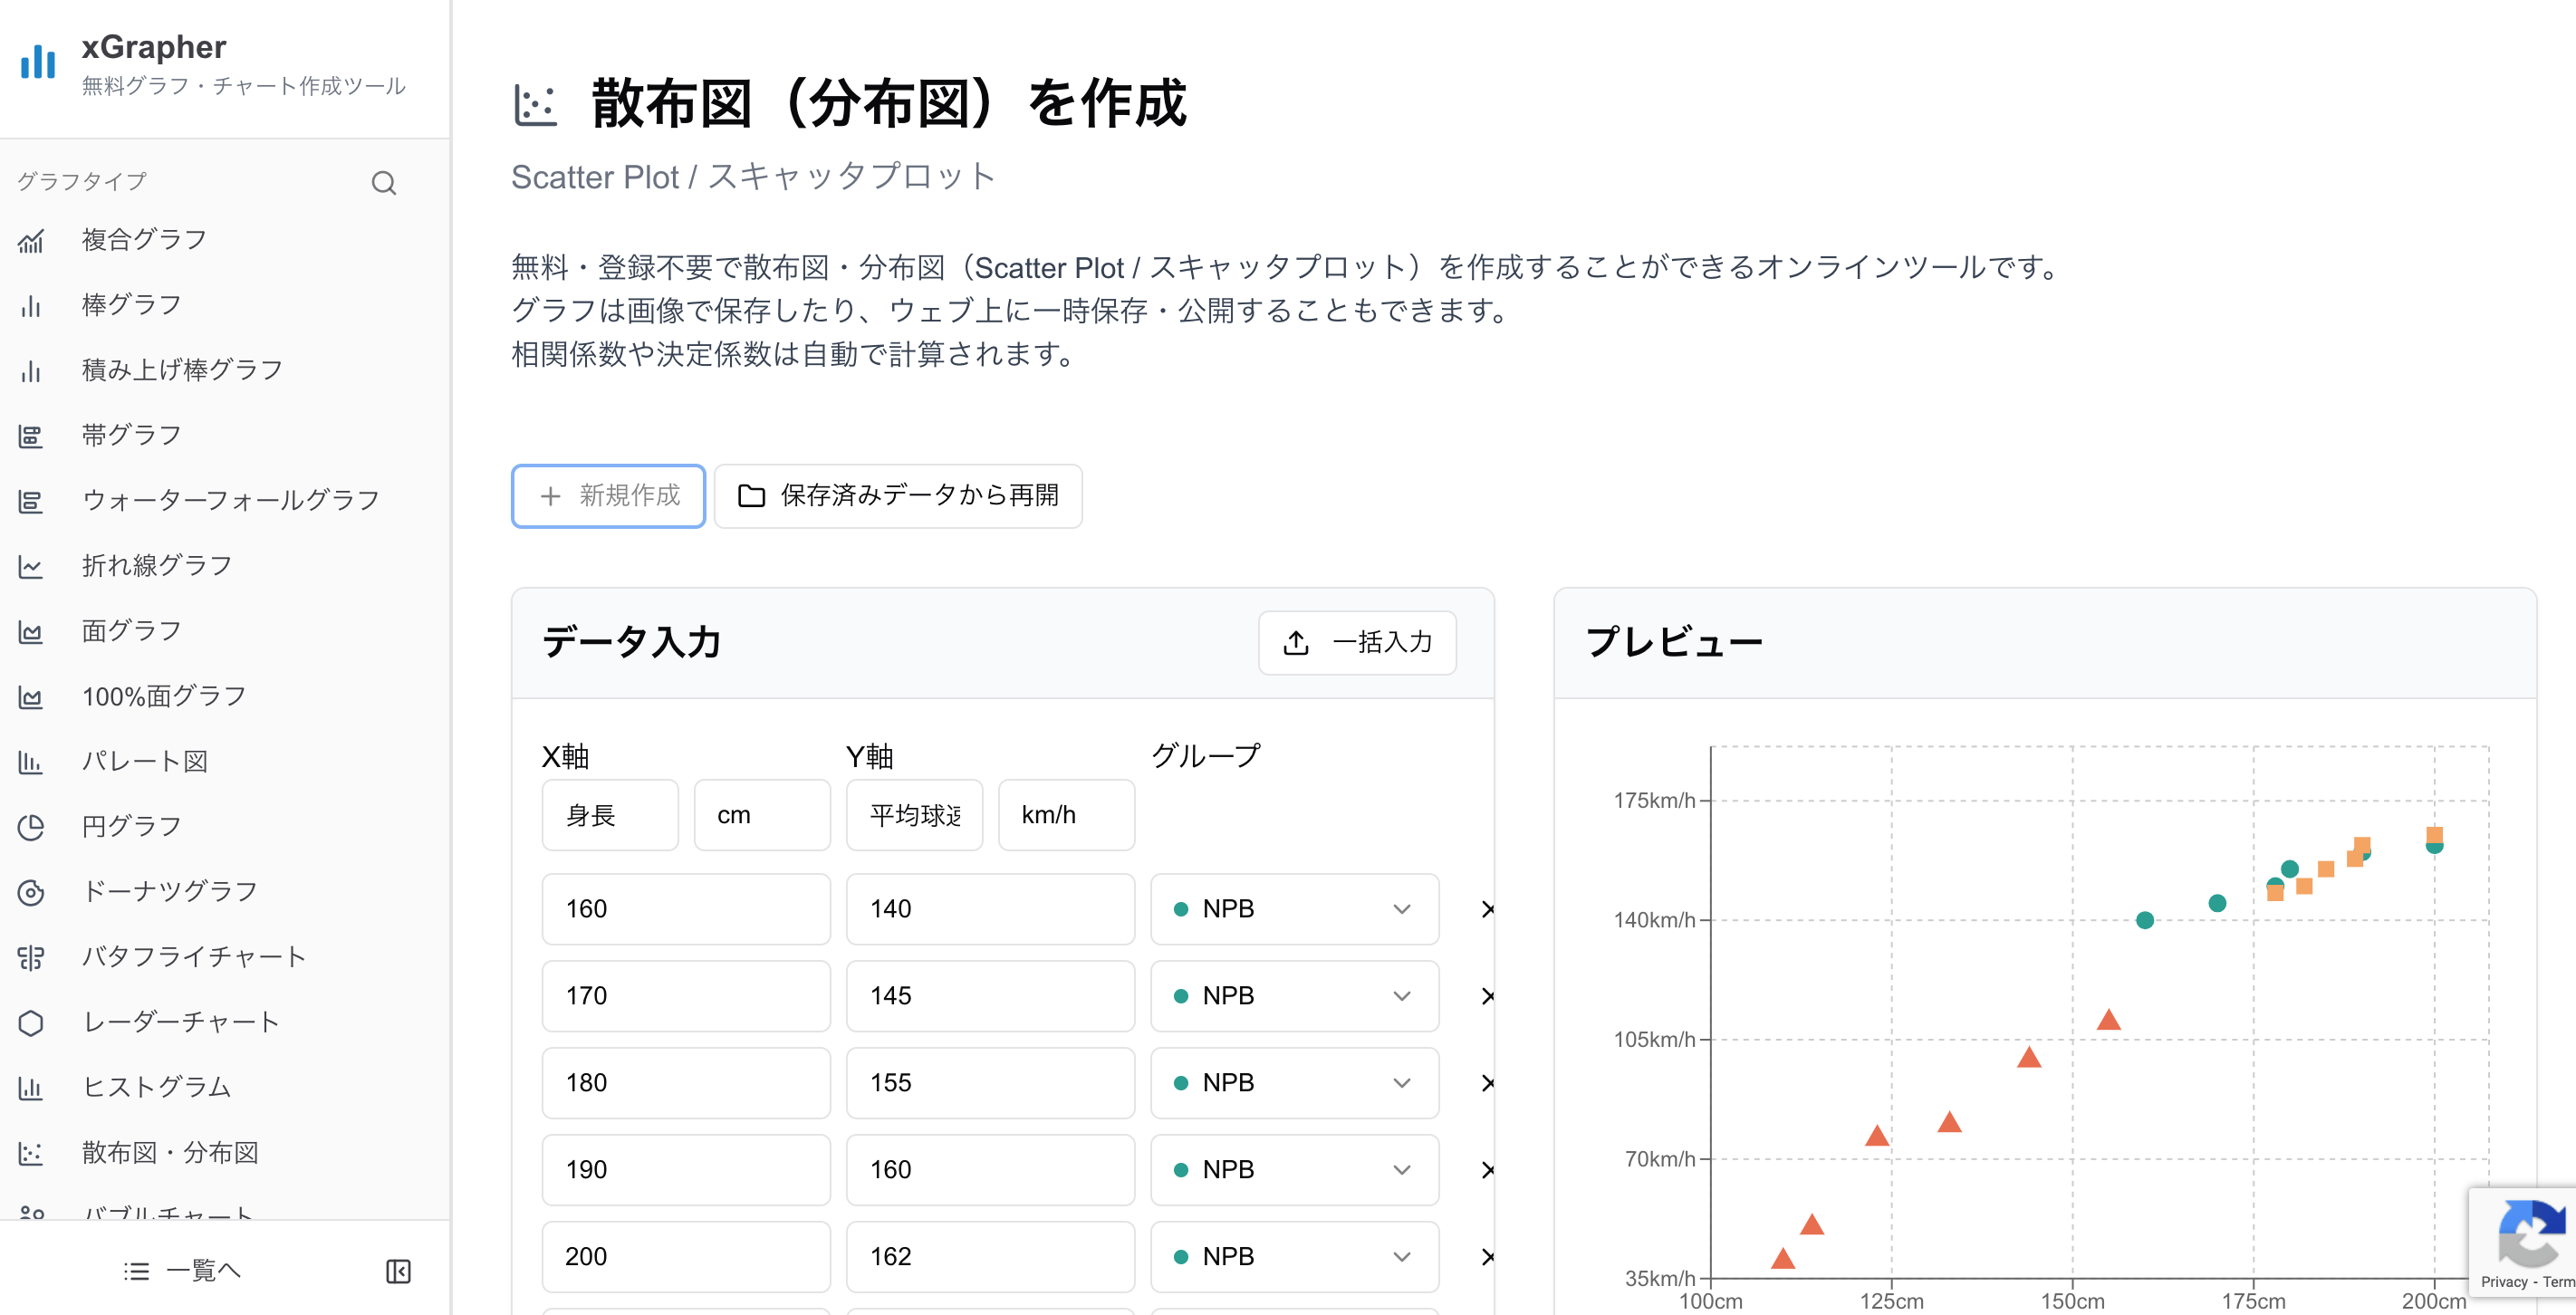This screenshot has height=1315, width=2576.
Task: Click the 新規作成 button
Action: pyautogui.click(x=607, y=496)
